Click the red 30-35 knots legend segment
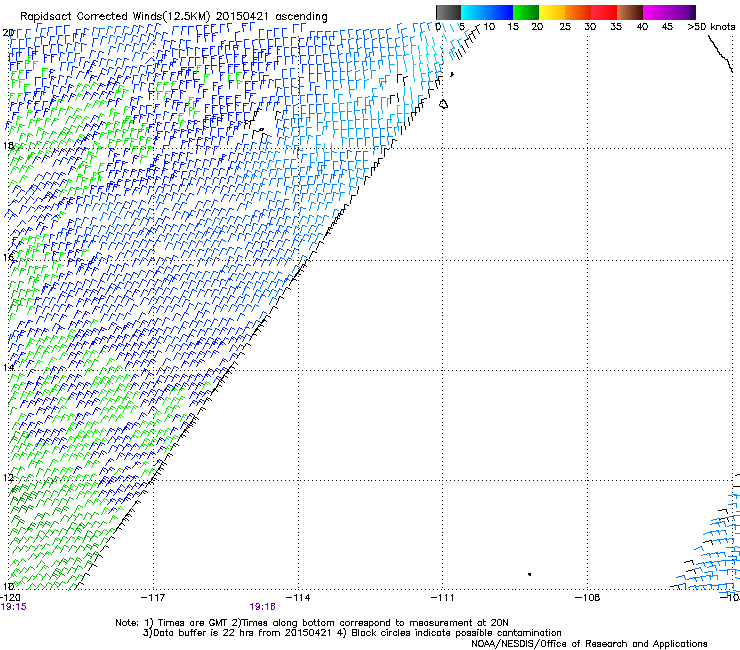740x650 pixels. pos(604,12)
